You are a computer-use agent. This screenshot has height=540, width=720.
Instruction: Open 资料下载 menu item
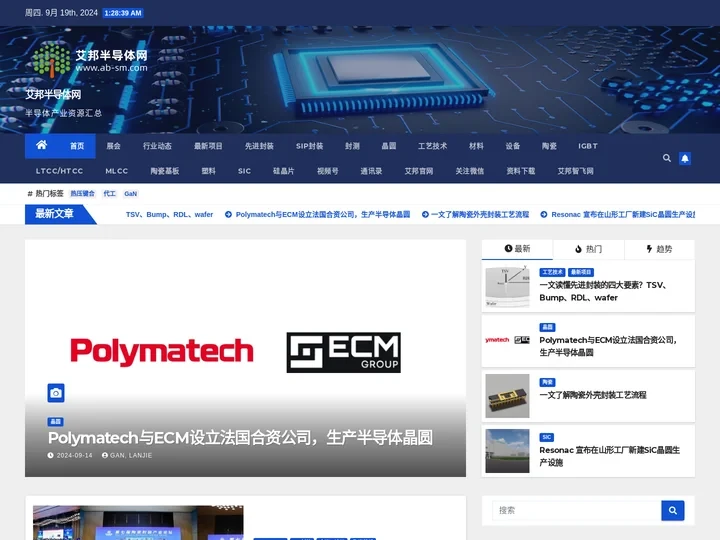click(x=521, y=171)
